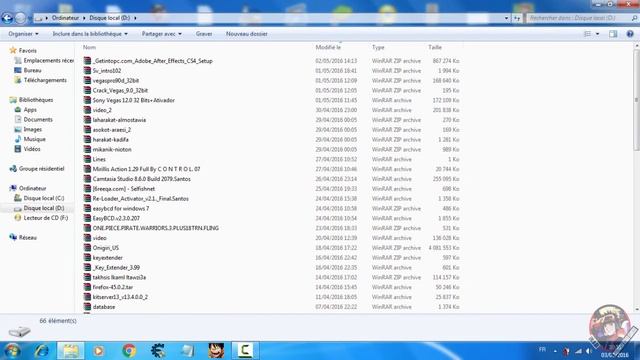This screenshot has width=640, height=360.
Task: Open the Windows Start button
Action: coord(12,351)
